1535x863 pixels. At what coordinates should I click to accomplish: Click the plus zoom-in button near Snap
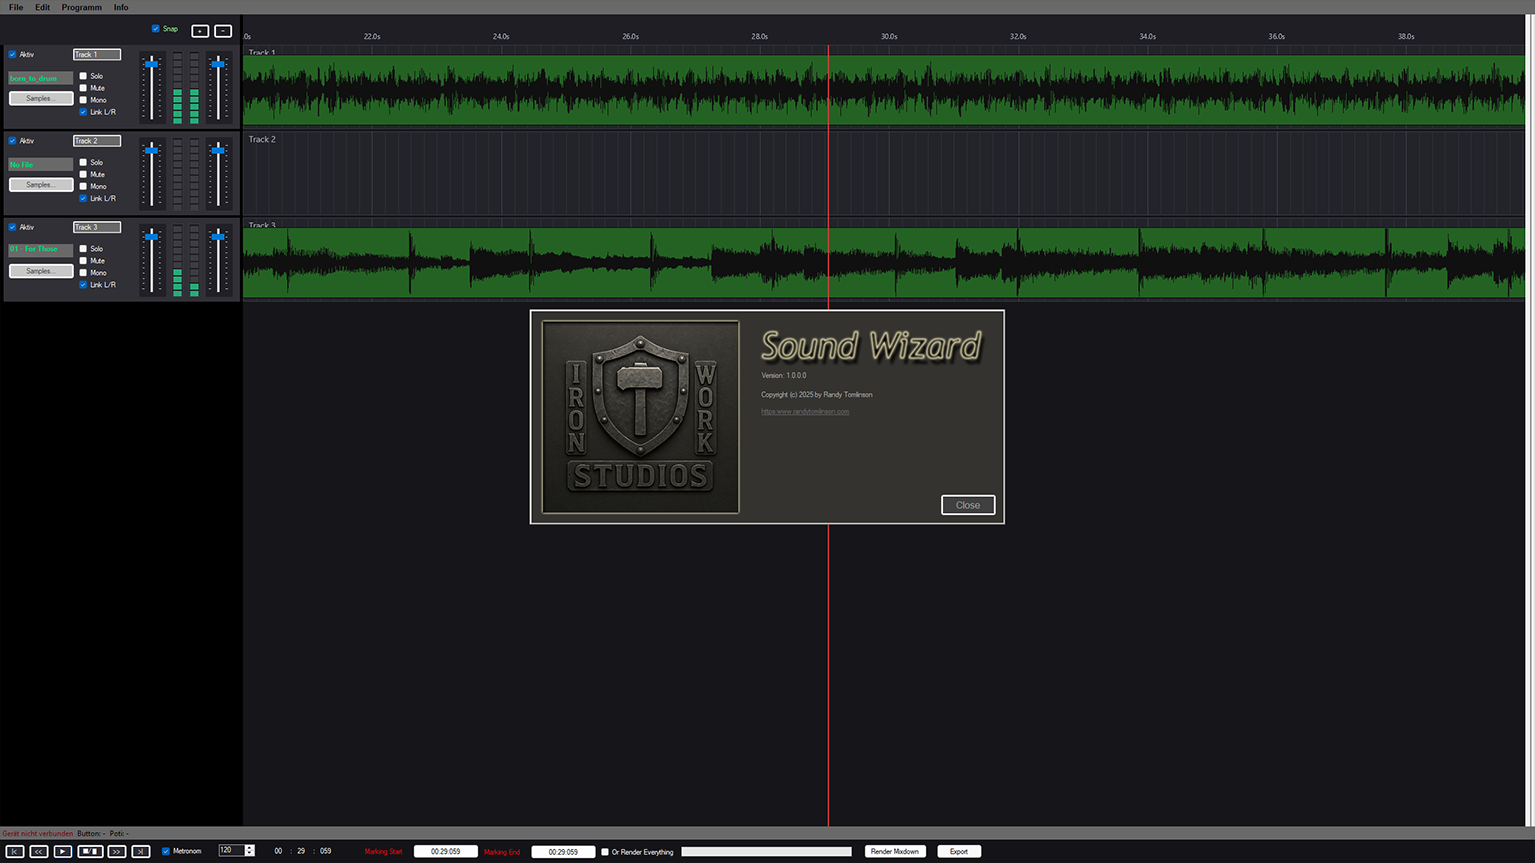point(200,31)
